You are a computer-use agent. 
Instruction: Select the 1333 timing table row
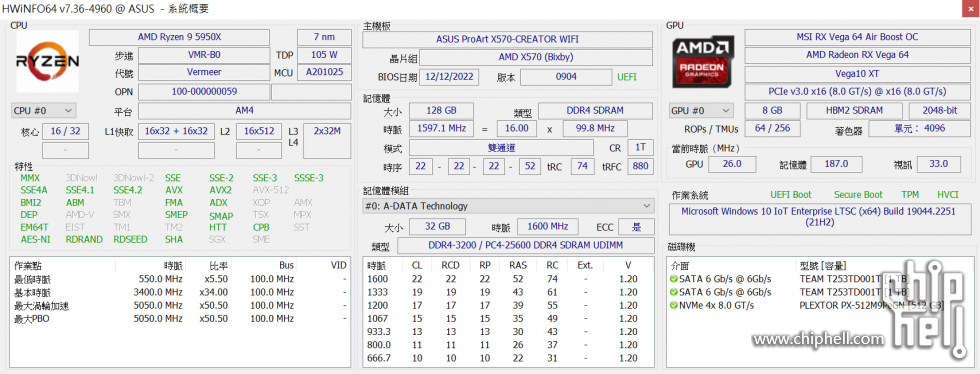pos(508,292)
